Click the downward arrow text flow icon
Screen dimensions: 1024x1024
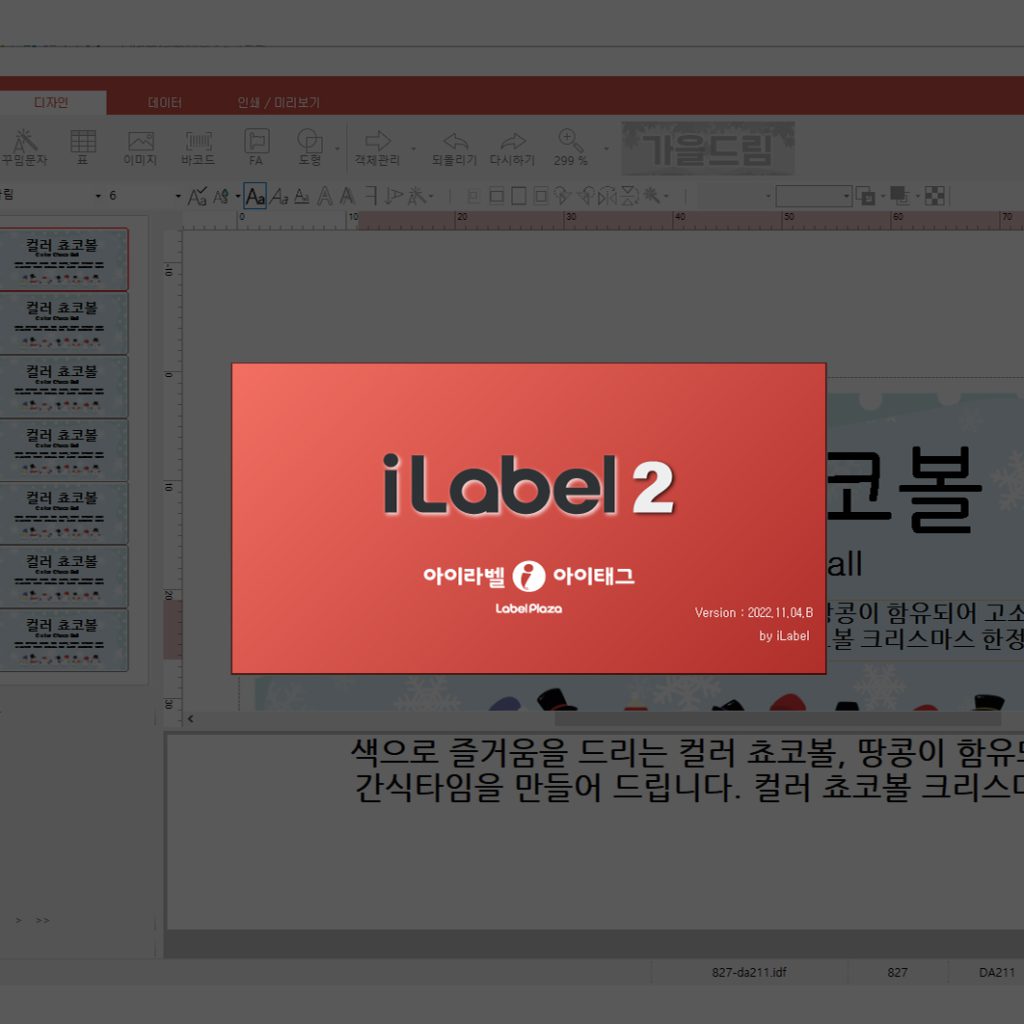(394, 196)
